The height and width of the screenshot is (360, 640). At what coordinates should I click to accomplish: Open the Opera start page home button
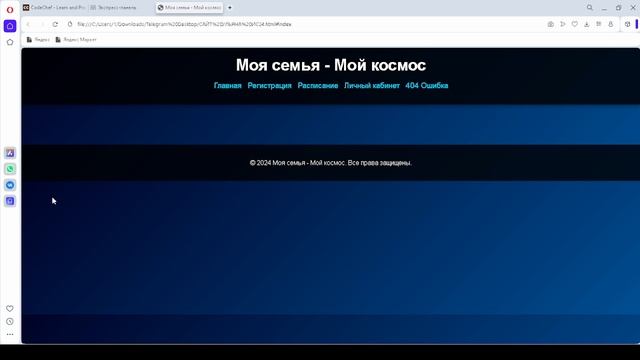[x=10, y=26]
